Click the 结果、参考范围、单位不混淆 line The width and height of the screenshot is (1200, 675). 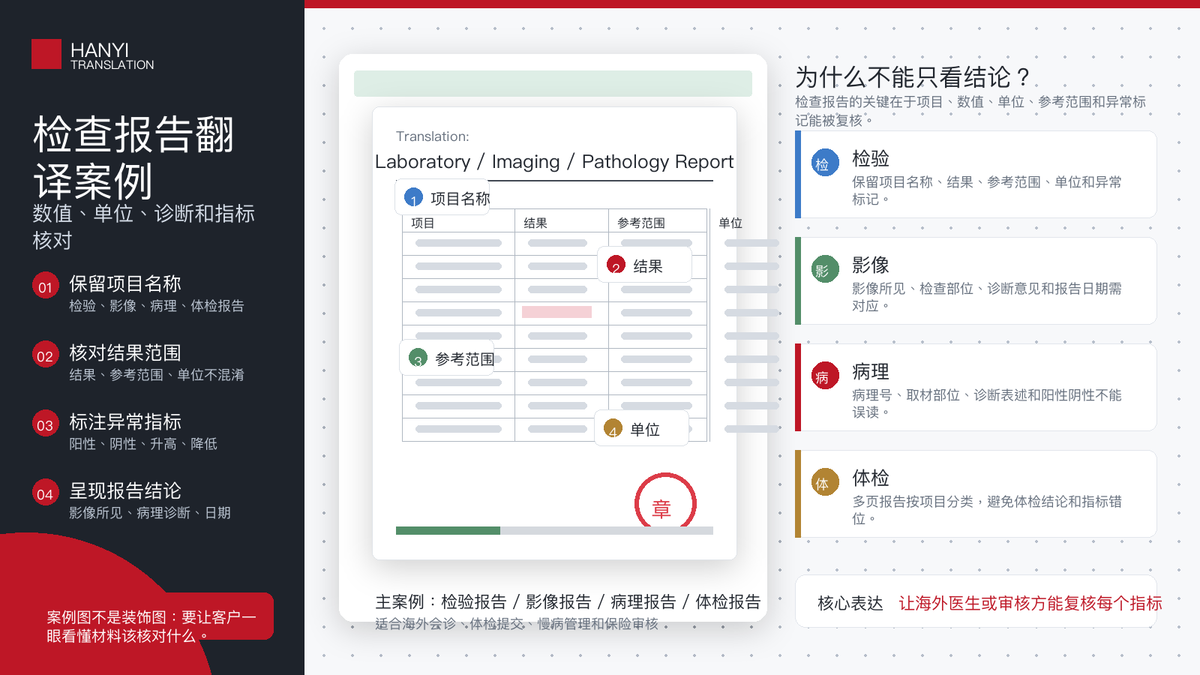[x=156, y=375]
